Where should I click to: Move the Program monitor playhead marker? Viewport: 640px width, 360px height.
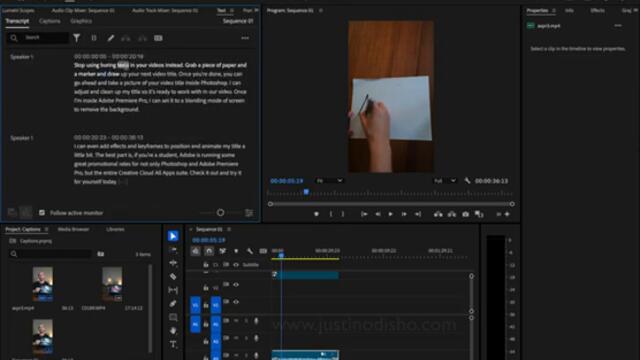306,192
